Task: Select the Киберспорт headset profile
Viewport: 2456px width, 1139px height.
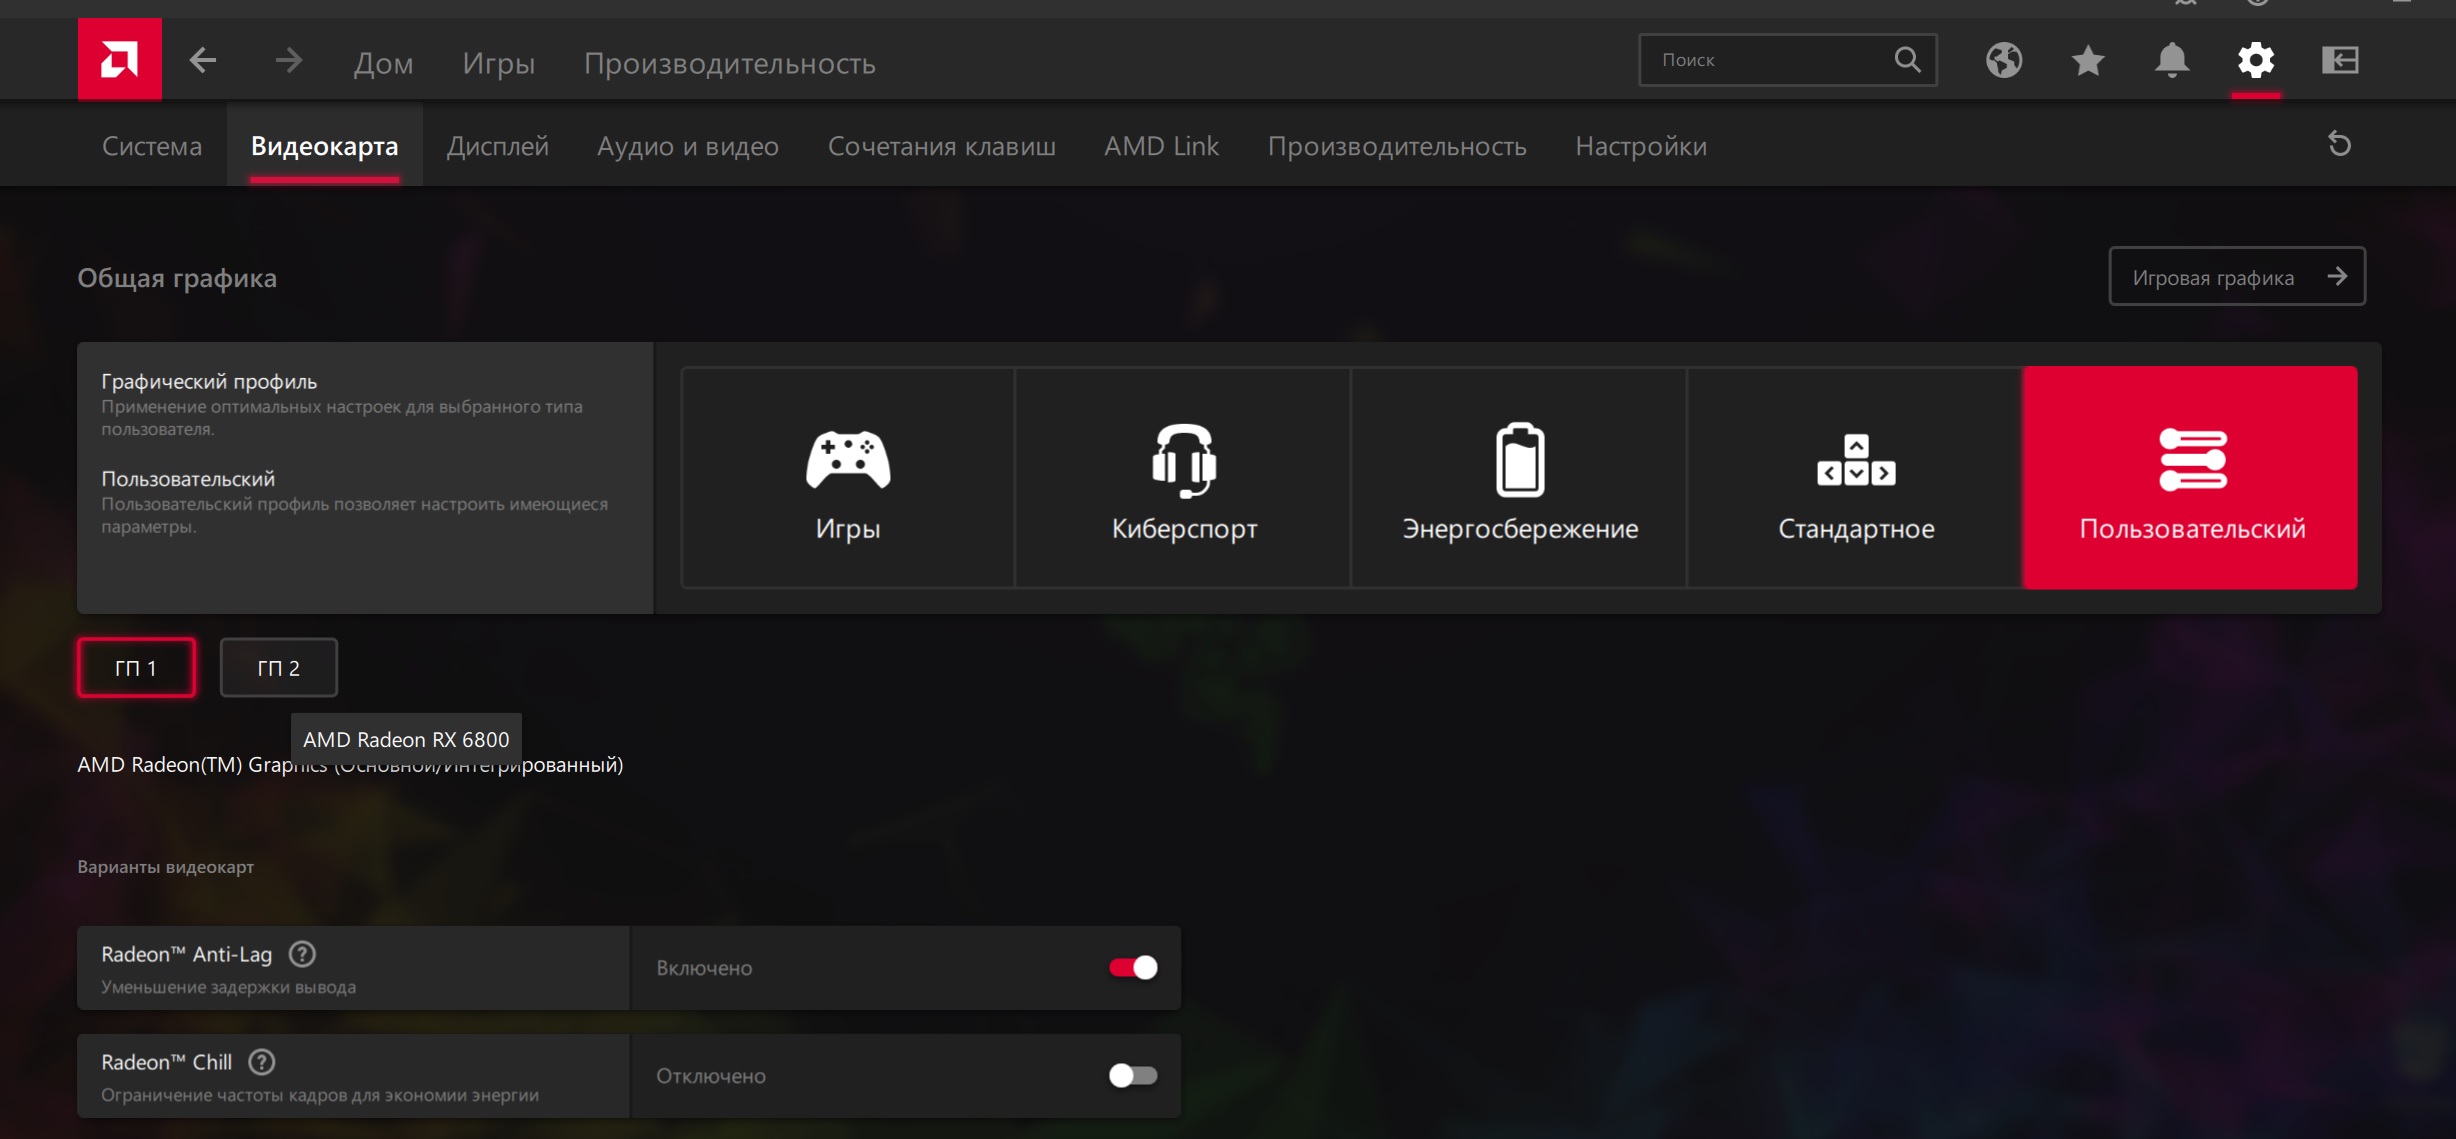Action: point(1184,478)
